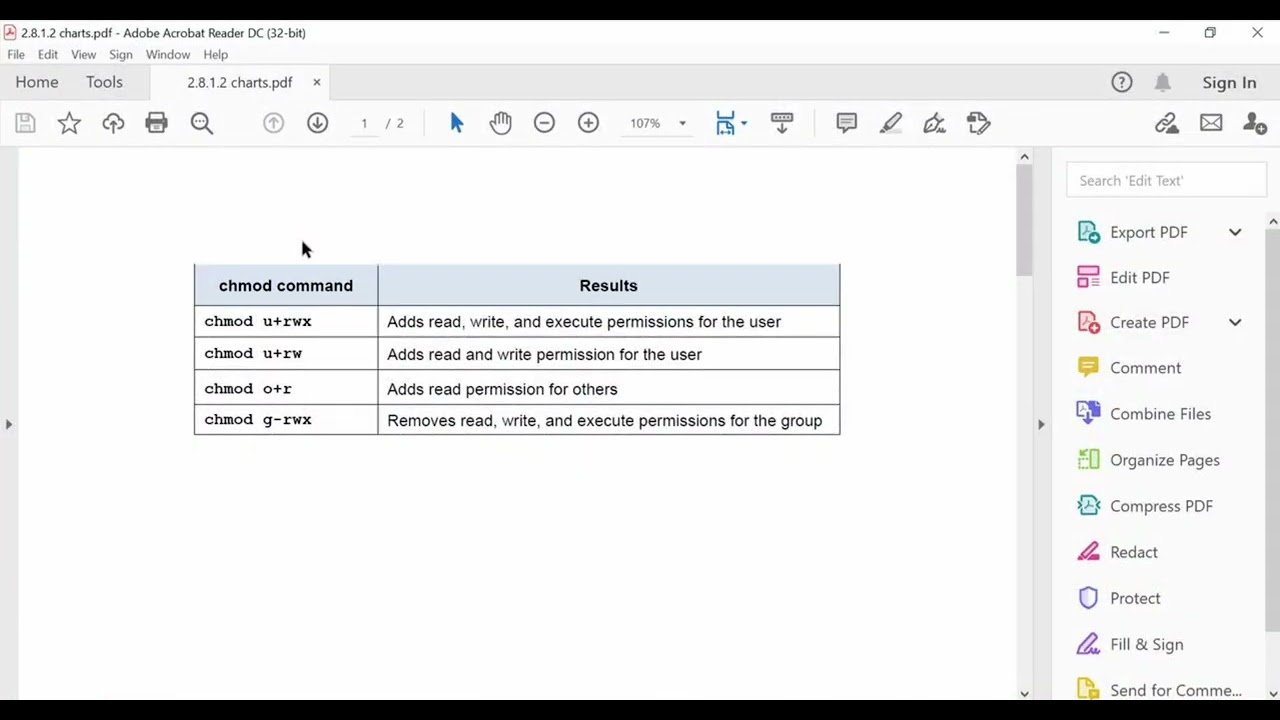
Task: Click 'Adds read permission for others' text
Action: (502, 389)
